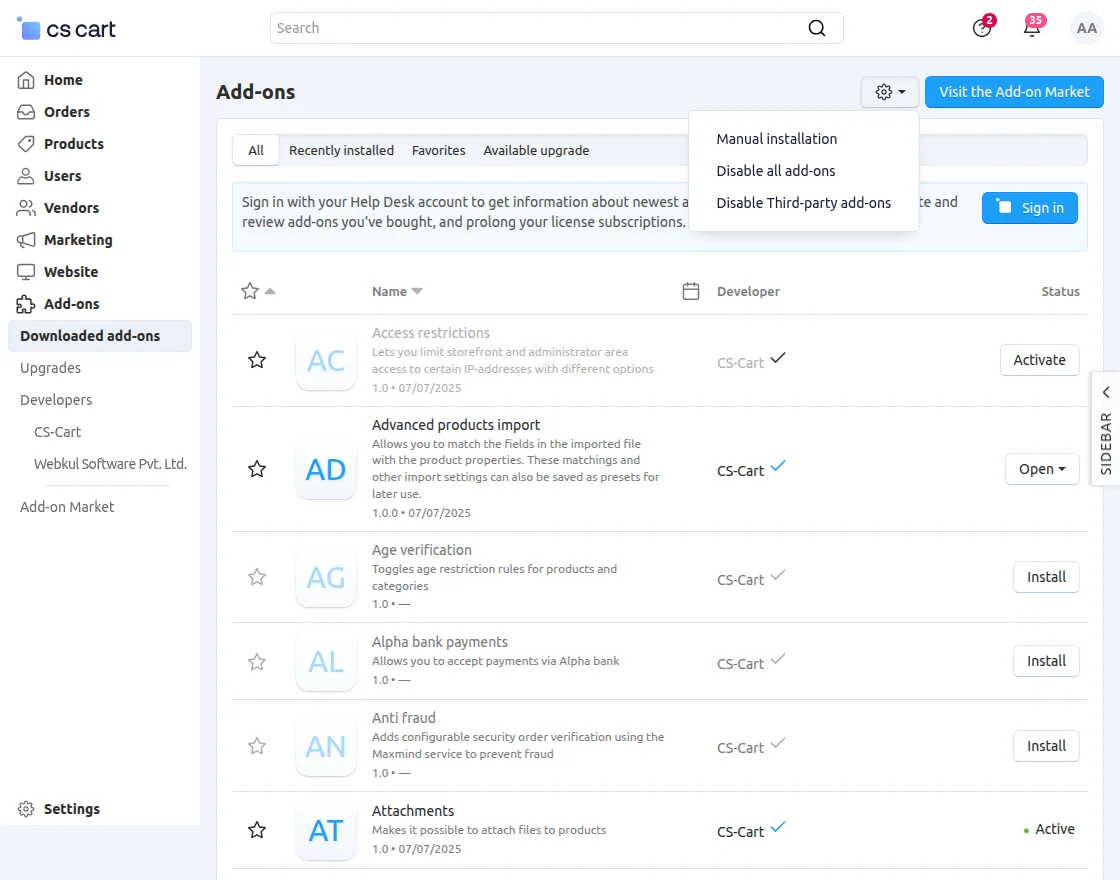Open the AA user avatar menu

(1086, 28)
